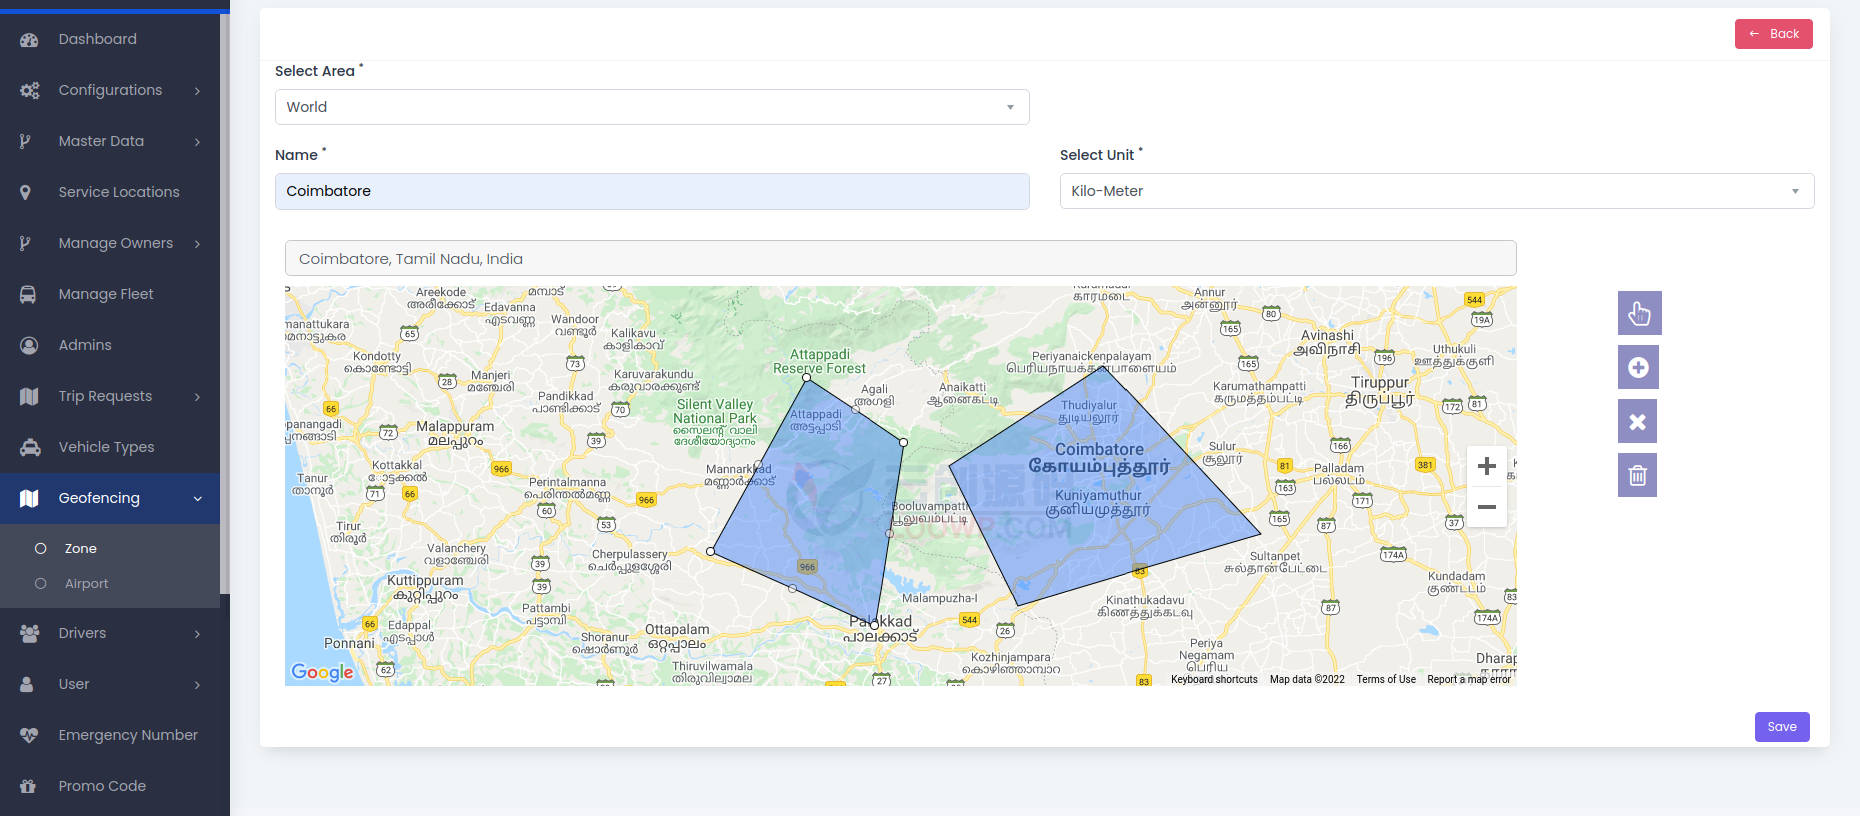Image resolution: width=1860 pixels, height=816 pixels.
Task: Click the Promo Code gift icon
Action: (28, 786)
